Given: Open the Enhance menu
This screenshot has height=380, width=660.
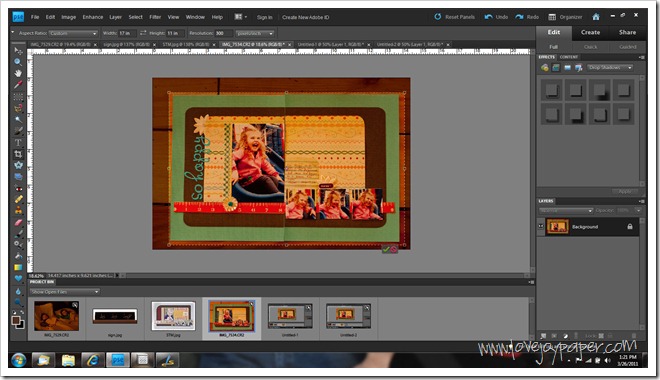Looking at the screenshot, I should [x=93, y=17].
